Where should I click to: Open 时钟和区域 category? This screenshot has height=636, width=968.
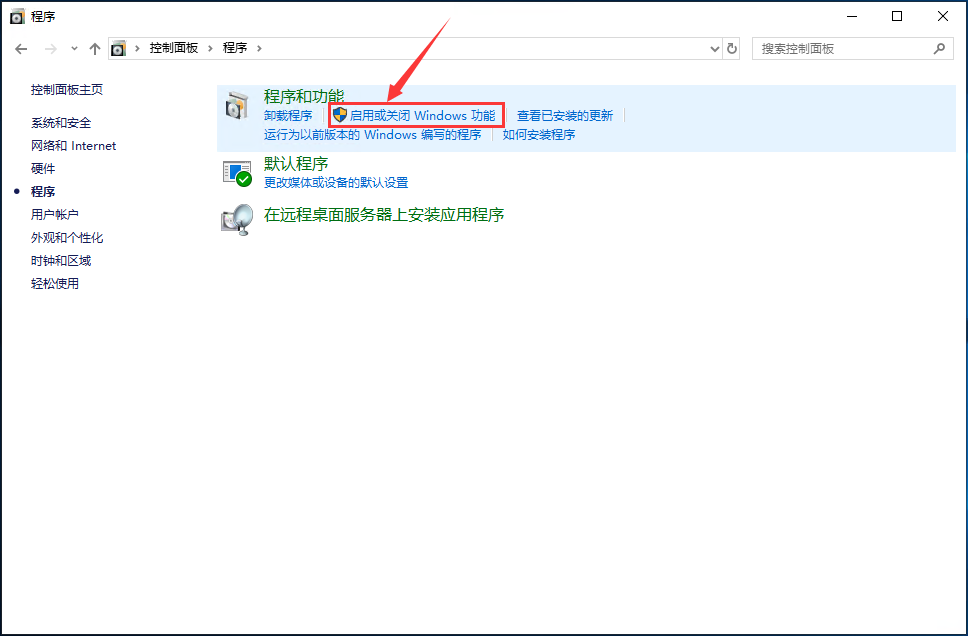(61, 261)
